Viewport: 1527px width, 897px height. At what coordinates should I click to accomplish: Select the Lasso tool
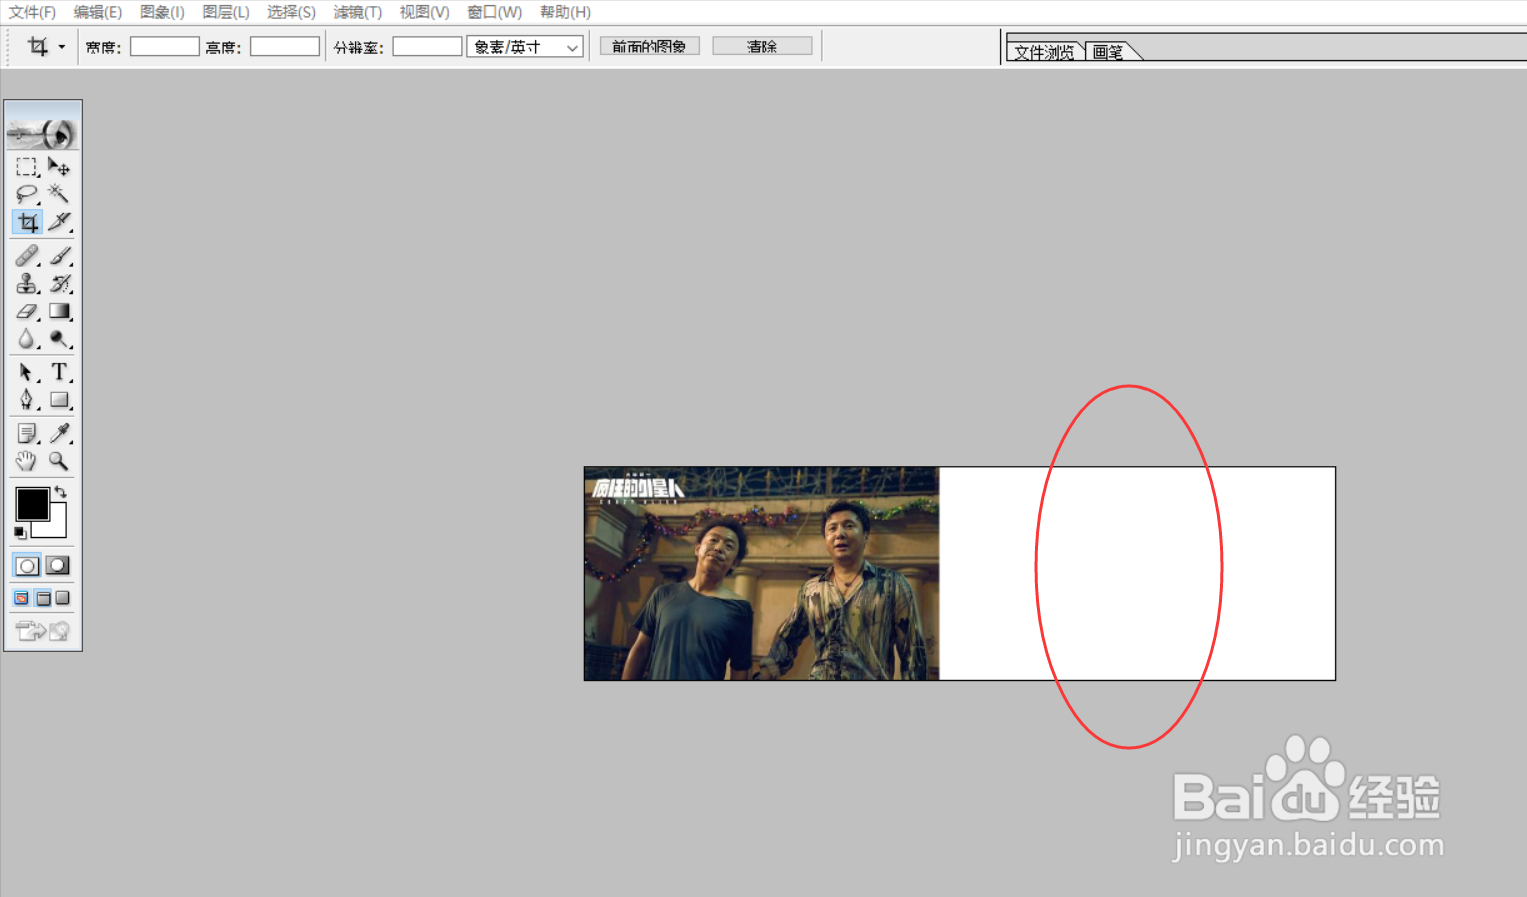(x=27, y=194)
